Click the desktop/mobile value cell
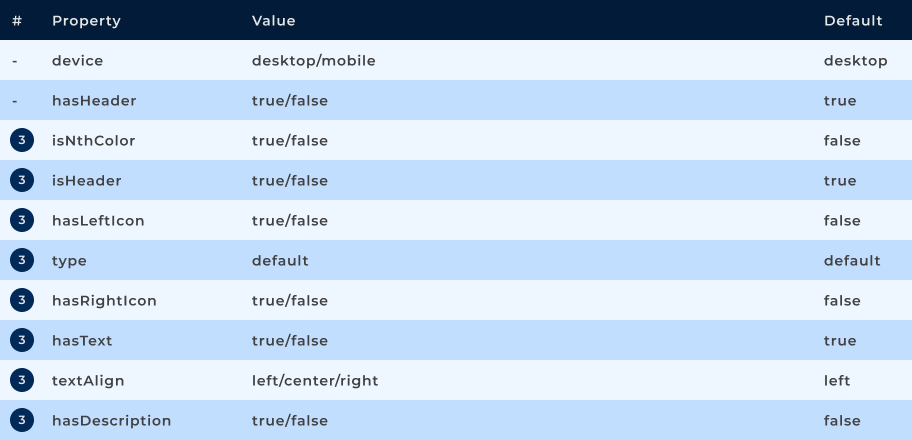 coord(313,61)
